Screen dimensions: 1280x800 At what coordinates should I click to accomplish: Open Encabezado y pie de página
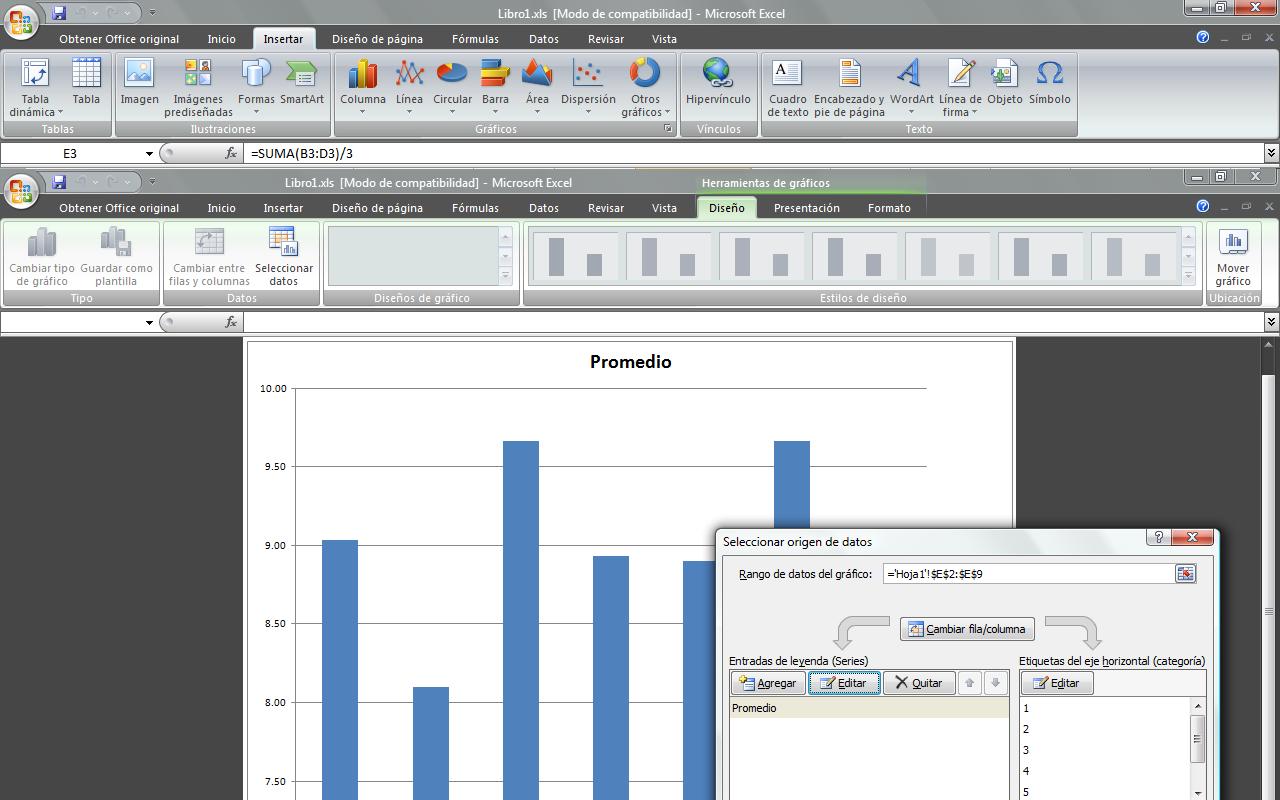point(849,87)
